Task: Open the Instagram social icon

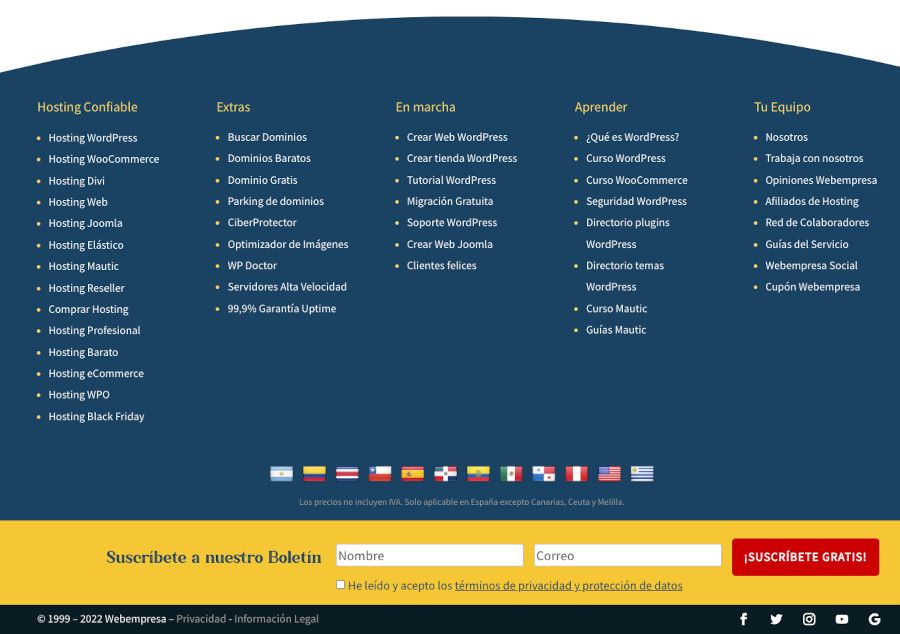Action: tap(809, 619)
